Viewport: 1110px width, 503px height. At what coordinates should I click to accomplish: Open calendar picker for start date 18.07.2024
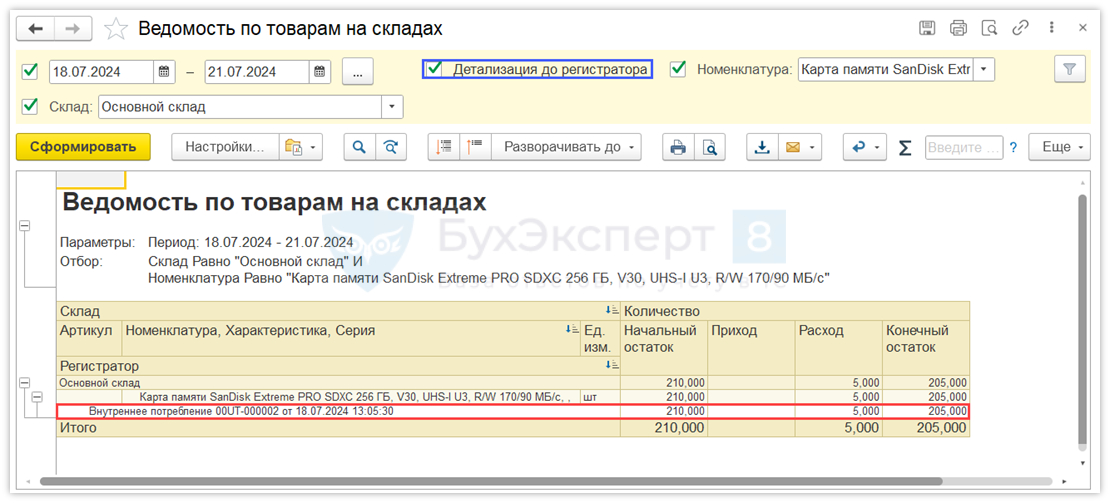(x=165, y=72)
